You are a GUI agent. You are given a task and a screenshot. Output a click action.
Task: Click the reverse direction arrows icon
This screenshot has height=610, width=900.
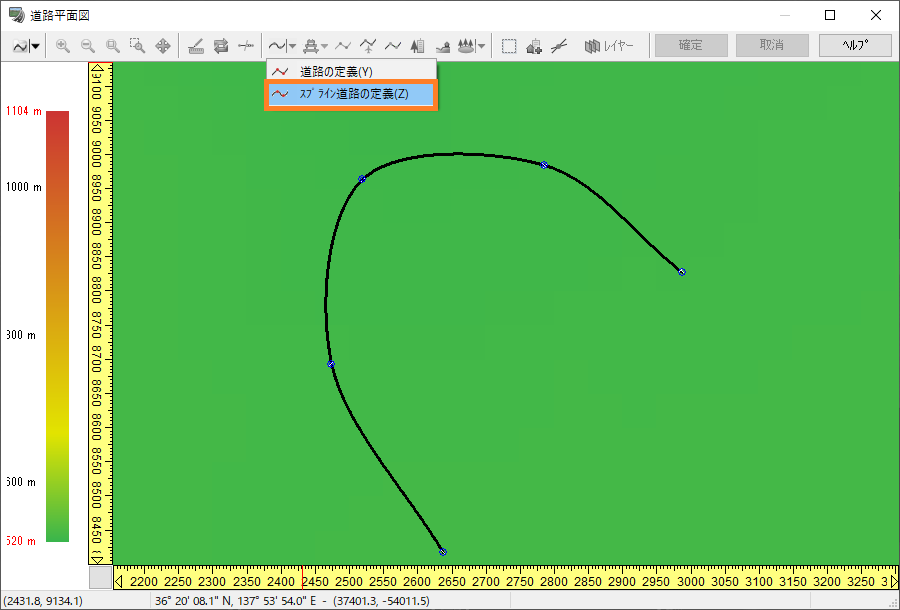click(x=221, y=46)
